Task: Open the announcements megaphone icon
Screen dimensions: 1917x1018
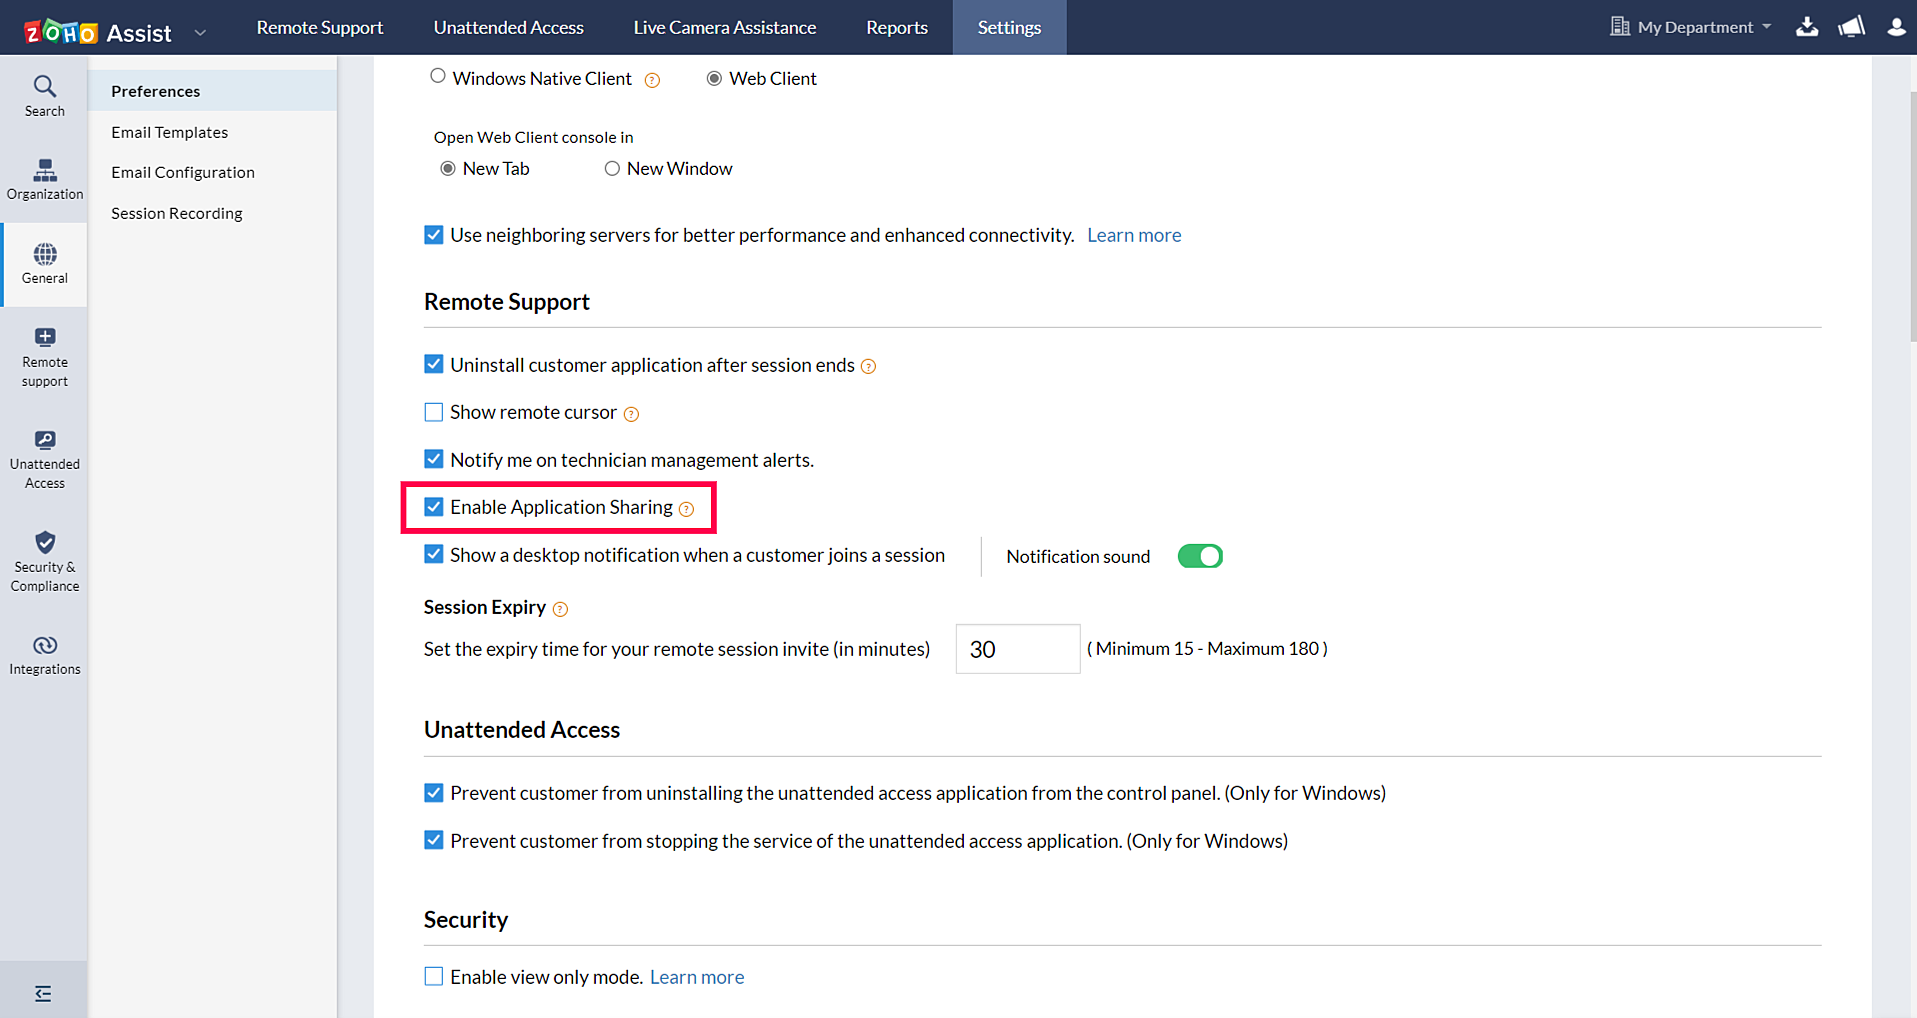Action: (x=1851, y=27)
